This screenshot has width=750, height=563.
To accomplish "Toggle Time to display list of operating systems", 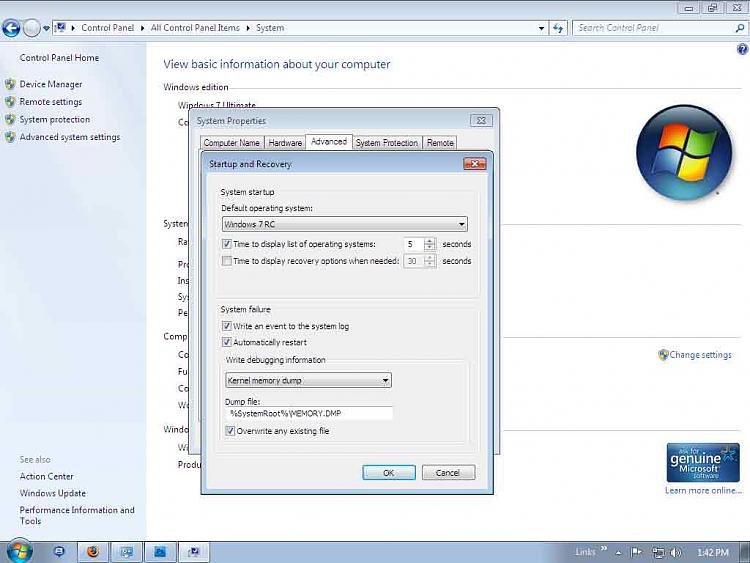I will [227, 244].
